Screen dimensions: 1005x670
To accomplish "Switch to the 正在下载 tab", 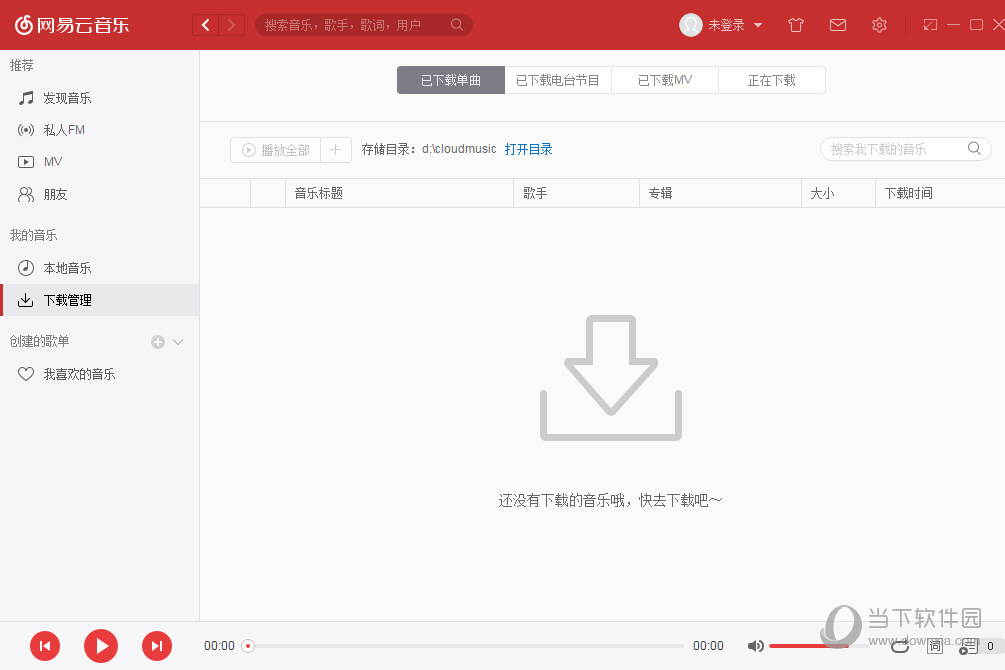I will (771, 79).
